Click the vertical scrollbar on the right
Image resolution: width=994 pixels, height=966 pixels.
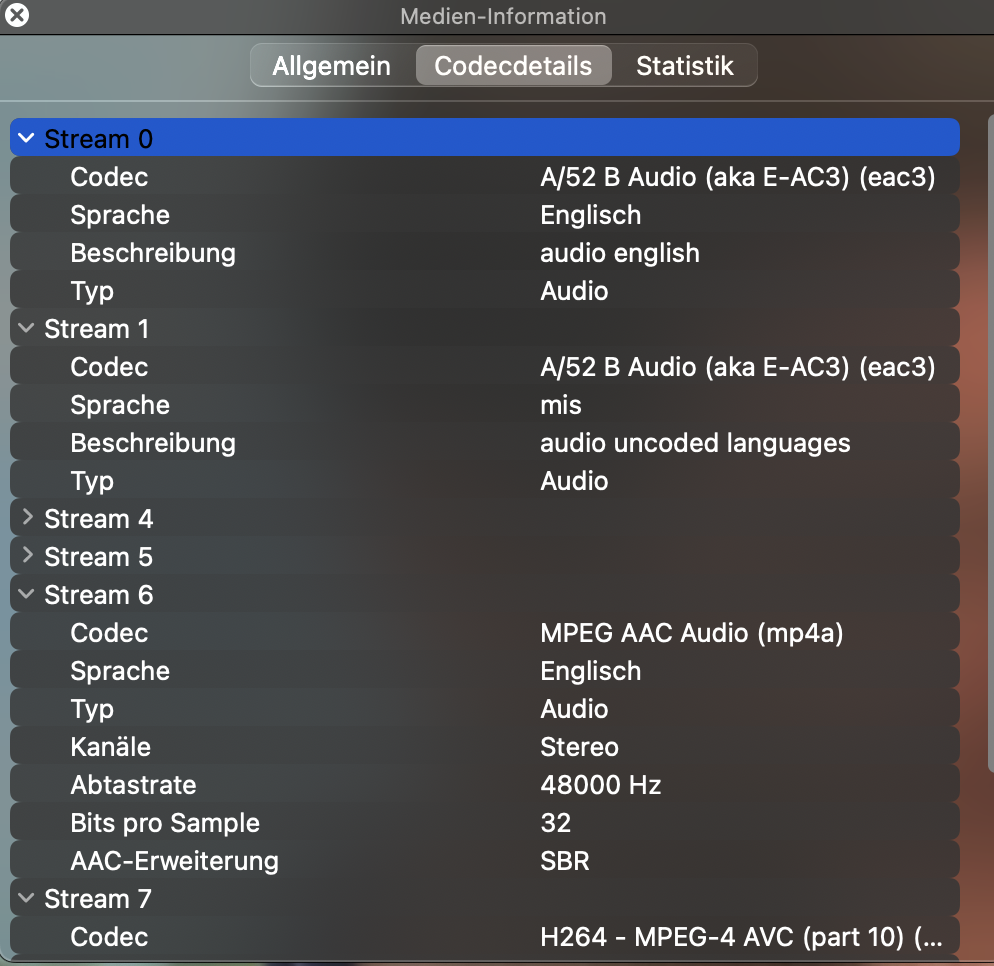coord(990,444)
